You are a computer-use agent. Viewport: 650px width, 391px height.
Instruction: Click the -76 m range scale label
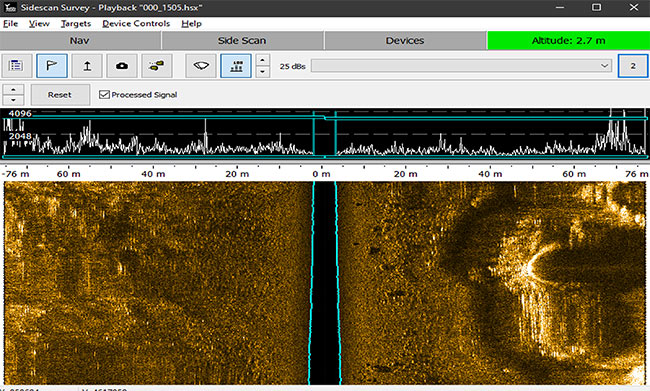16,174
